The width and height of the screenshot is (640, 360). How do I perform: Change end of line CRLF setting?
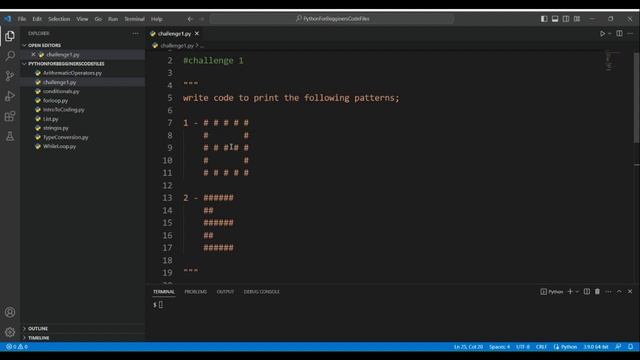[x=541, y=347]
